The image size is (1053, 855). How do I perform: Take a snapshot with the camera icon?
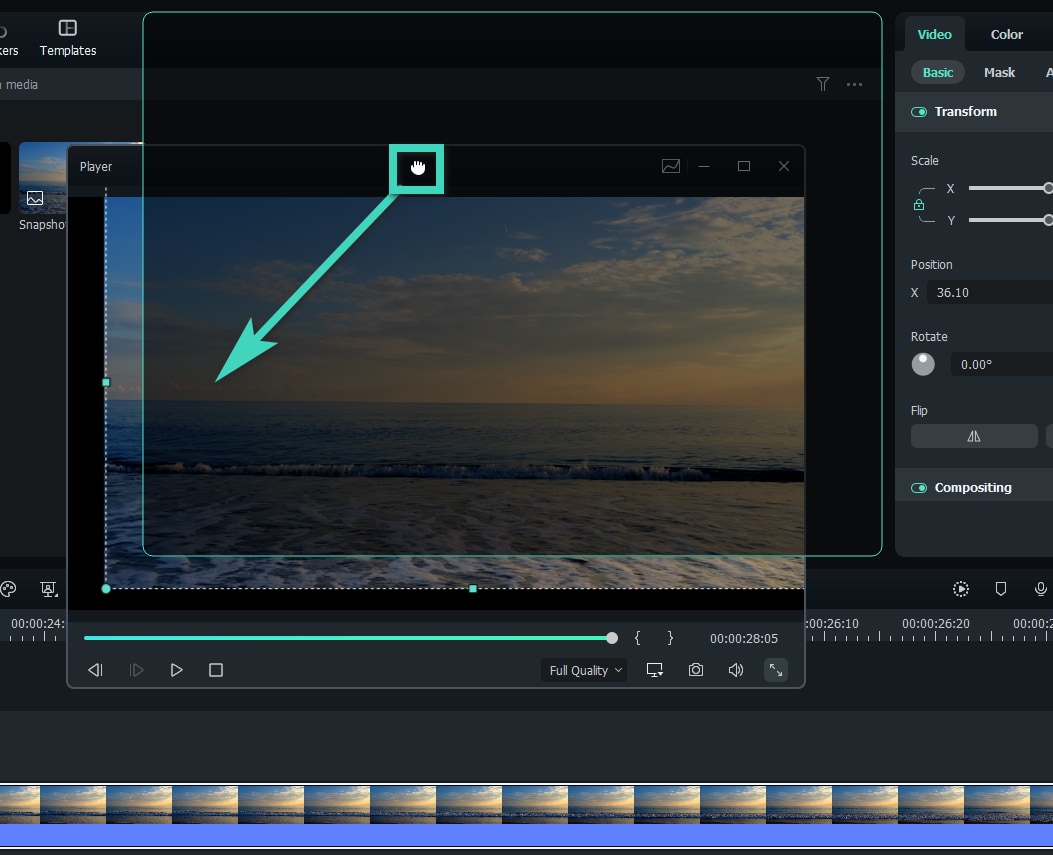696,670
